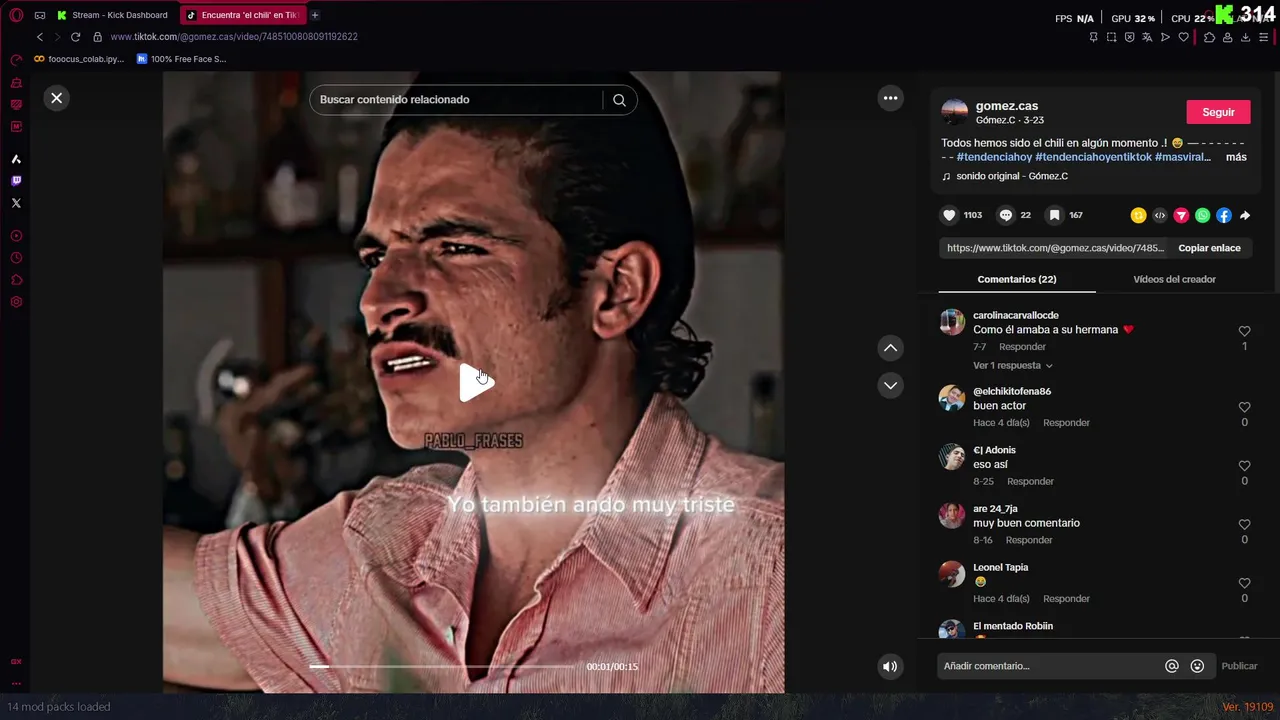Viewport: 1280px width, 720px height.
Task: Open History clock icon in sidebar
Action: 16,258
